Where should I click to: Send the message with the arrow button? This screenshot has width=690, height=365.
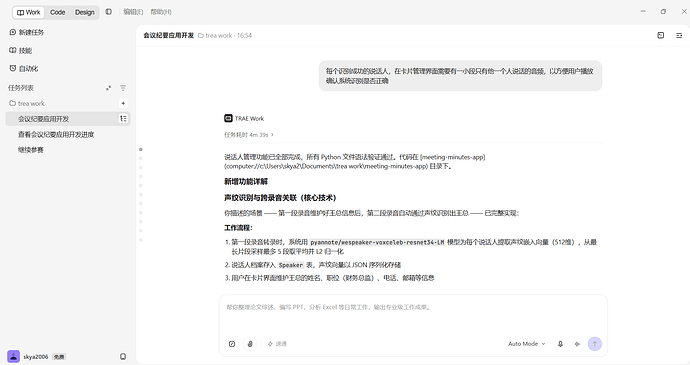595,344
